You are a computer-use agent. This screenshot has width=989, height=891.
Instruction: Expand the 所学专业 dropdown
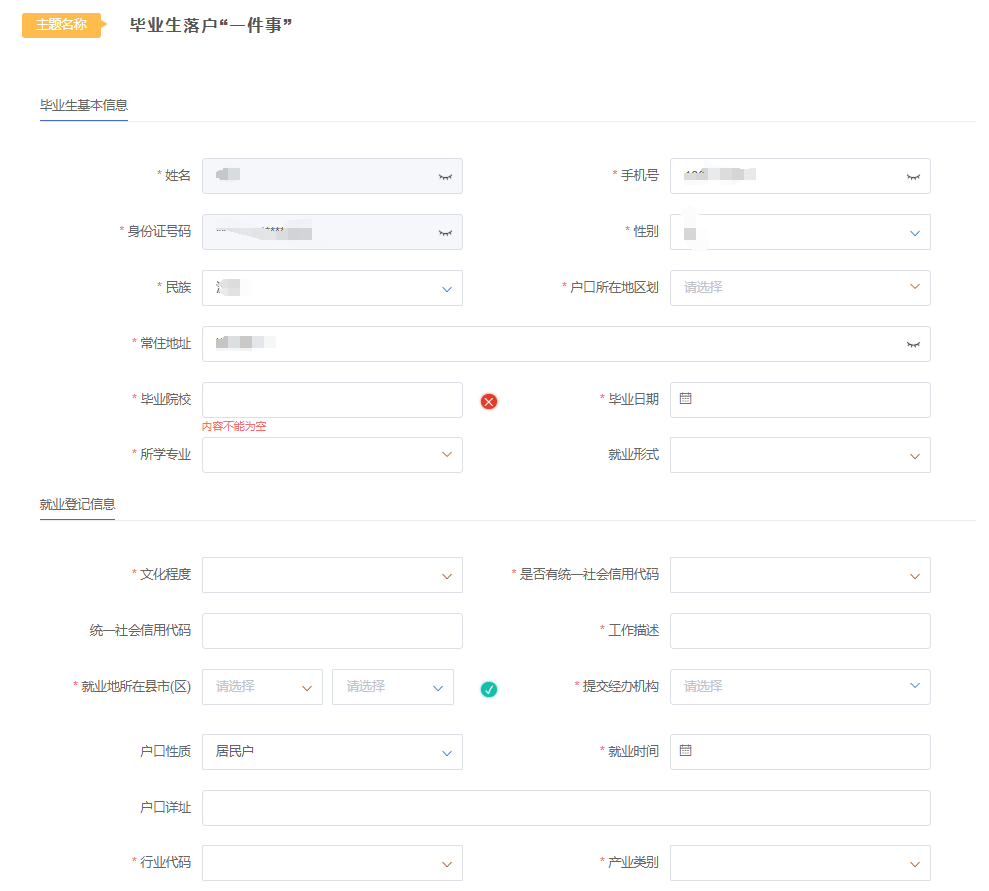(x=332, y=455)
